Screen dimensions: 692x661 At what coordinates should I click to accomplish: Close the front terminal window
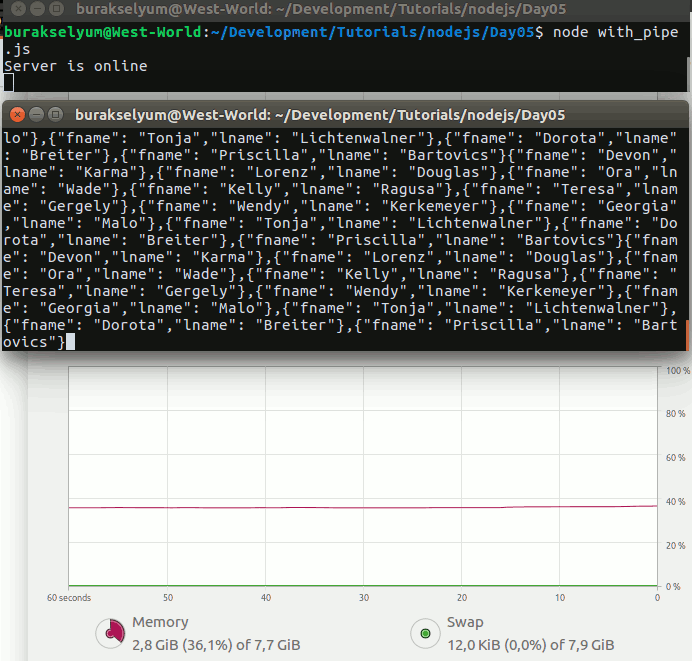pos(17,115)
